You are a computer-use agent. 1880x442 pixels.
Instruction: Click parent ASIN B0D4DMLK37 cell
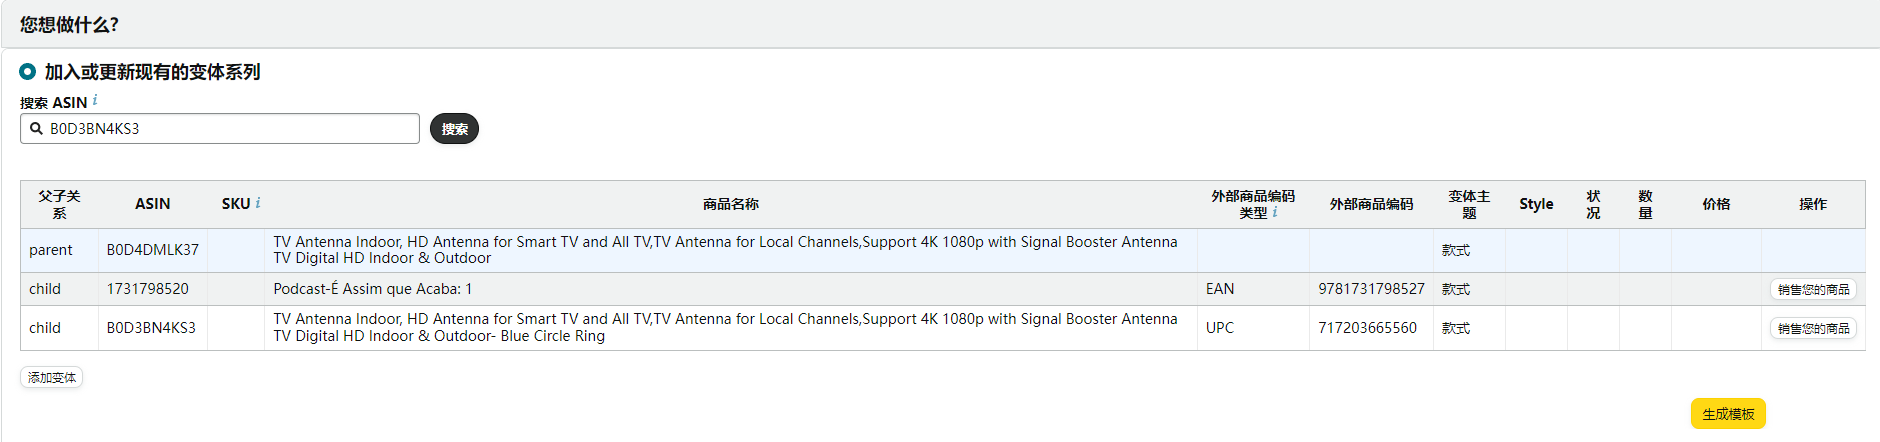[x=153, y=250]
